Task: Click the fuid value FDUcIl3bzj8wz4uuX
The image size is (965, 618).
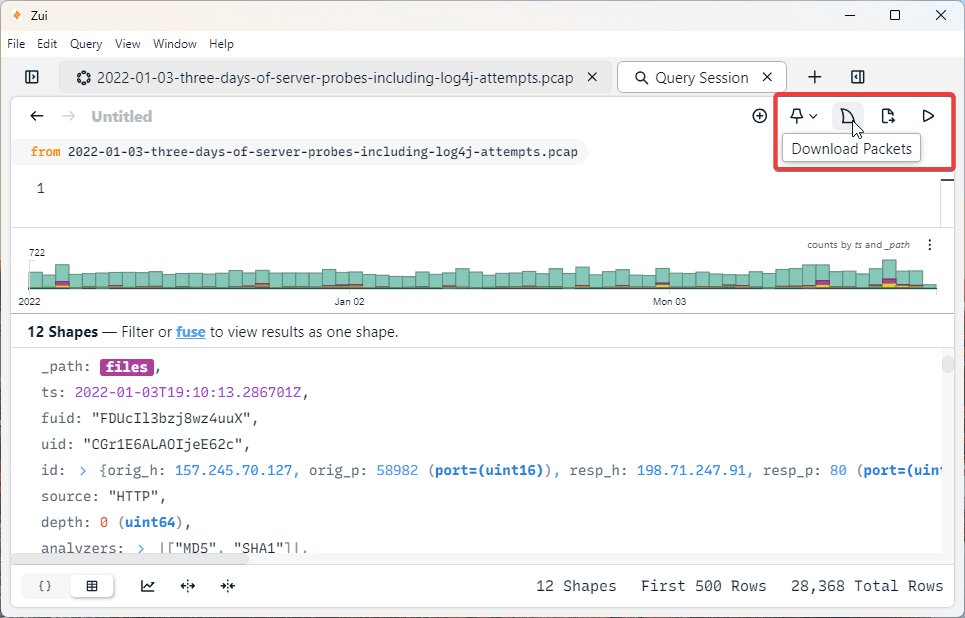Action: tap(172, 419)
